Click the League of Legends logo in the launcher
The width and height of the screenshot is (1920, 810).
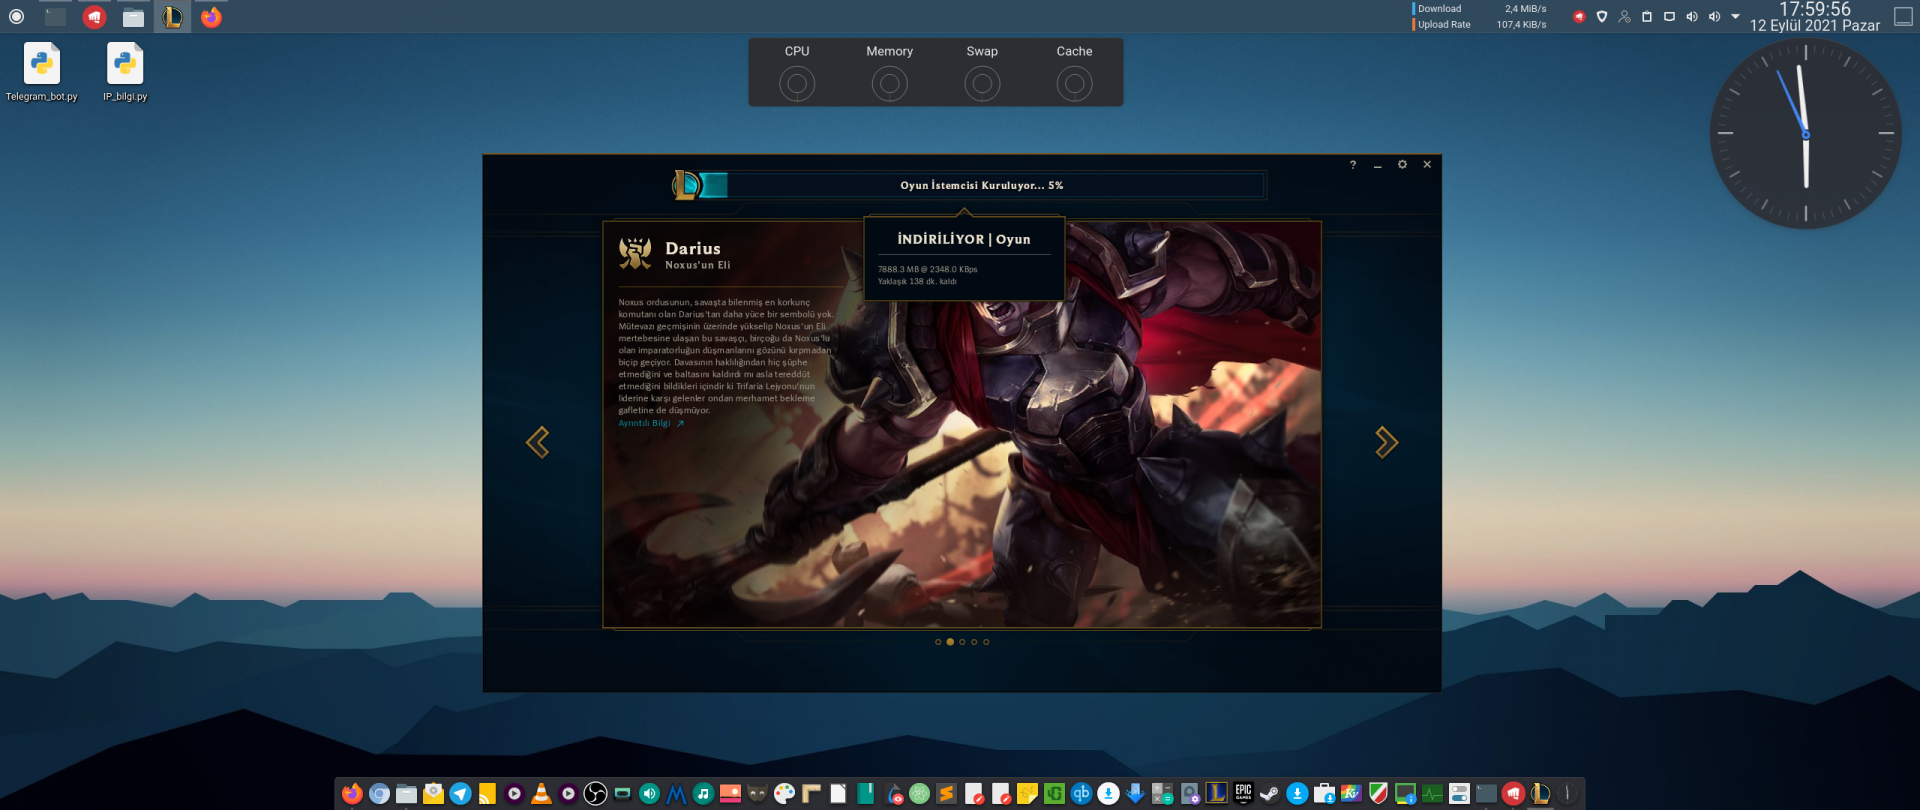[686, 185]
